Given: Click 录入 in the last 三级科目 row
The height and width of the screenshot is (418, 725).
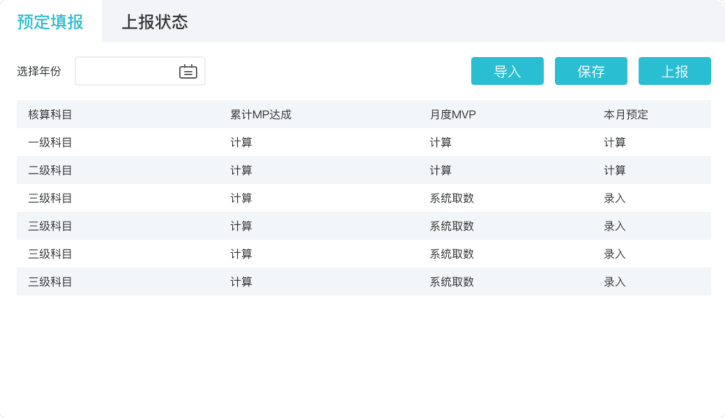Looking at the screenshot, I should [x=615, y=282].
